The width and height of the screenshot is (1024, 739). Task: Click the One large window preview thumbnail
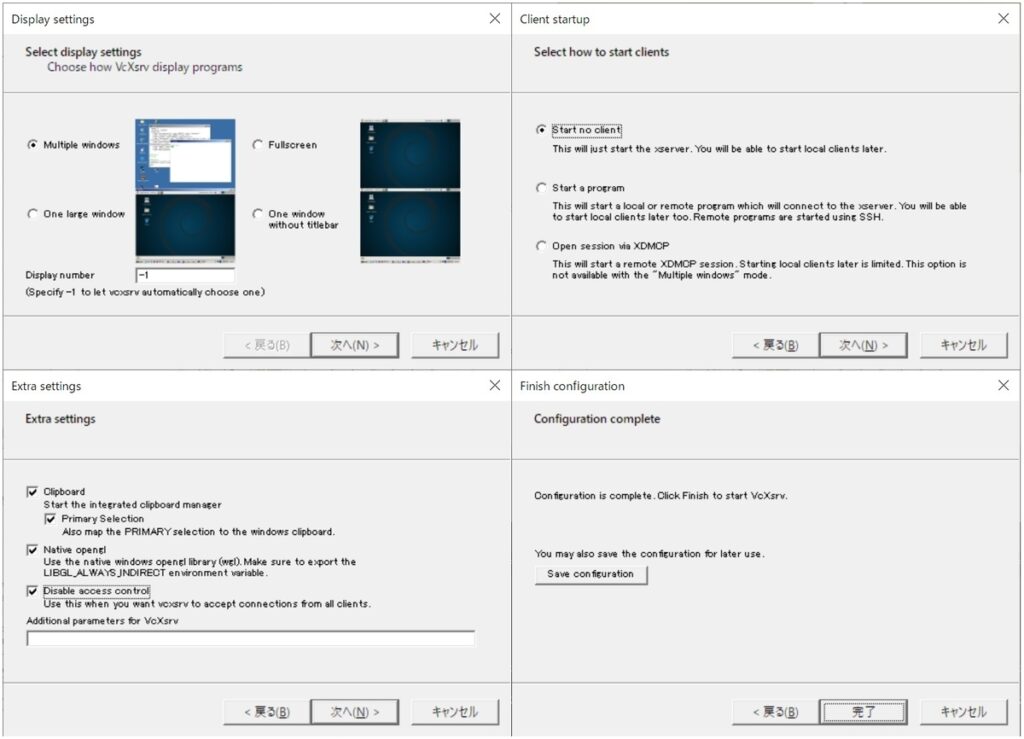click(x=185, y=226)
